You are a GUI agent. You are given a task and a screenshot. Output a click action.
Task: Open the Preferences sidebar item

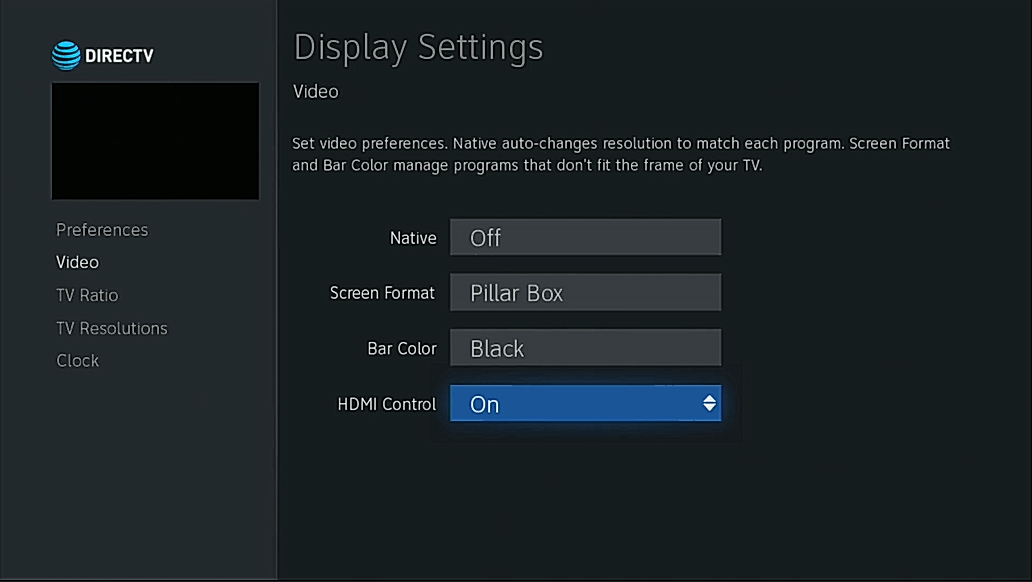(x=101, y=229)
